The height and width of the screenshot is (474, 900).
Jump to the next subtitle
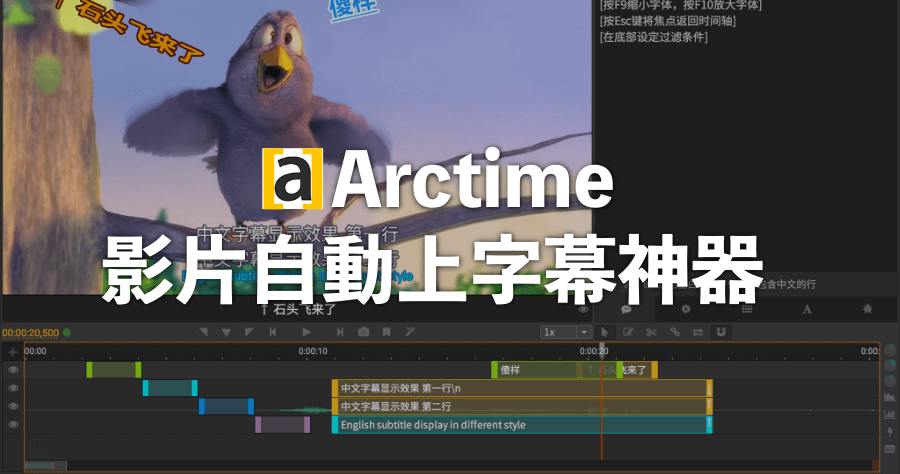tap(340, 332)
